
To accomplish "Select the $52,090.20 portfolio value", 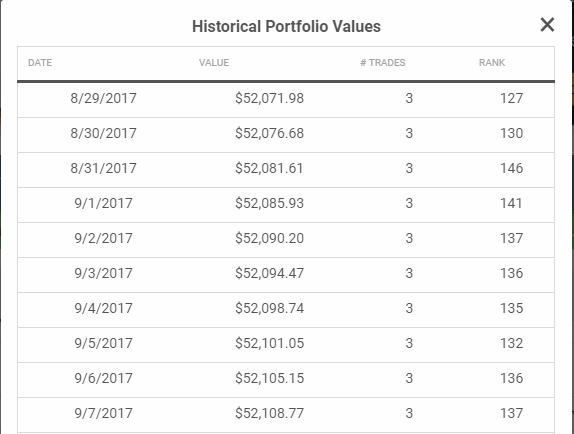I will tap(269, 238).
